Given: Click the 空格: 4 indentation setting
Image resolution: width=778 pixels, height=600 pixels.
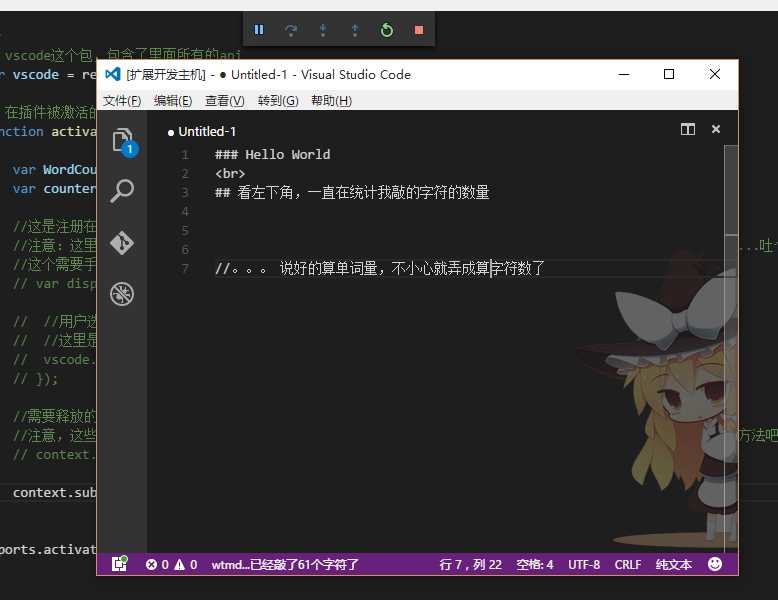Looking at the screenshot, I should click(x=534, y=565).
